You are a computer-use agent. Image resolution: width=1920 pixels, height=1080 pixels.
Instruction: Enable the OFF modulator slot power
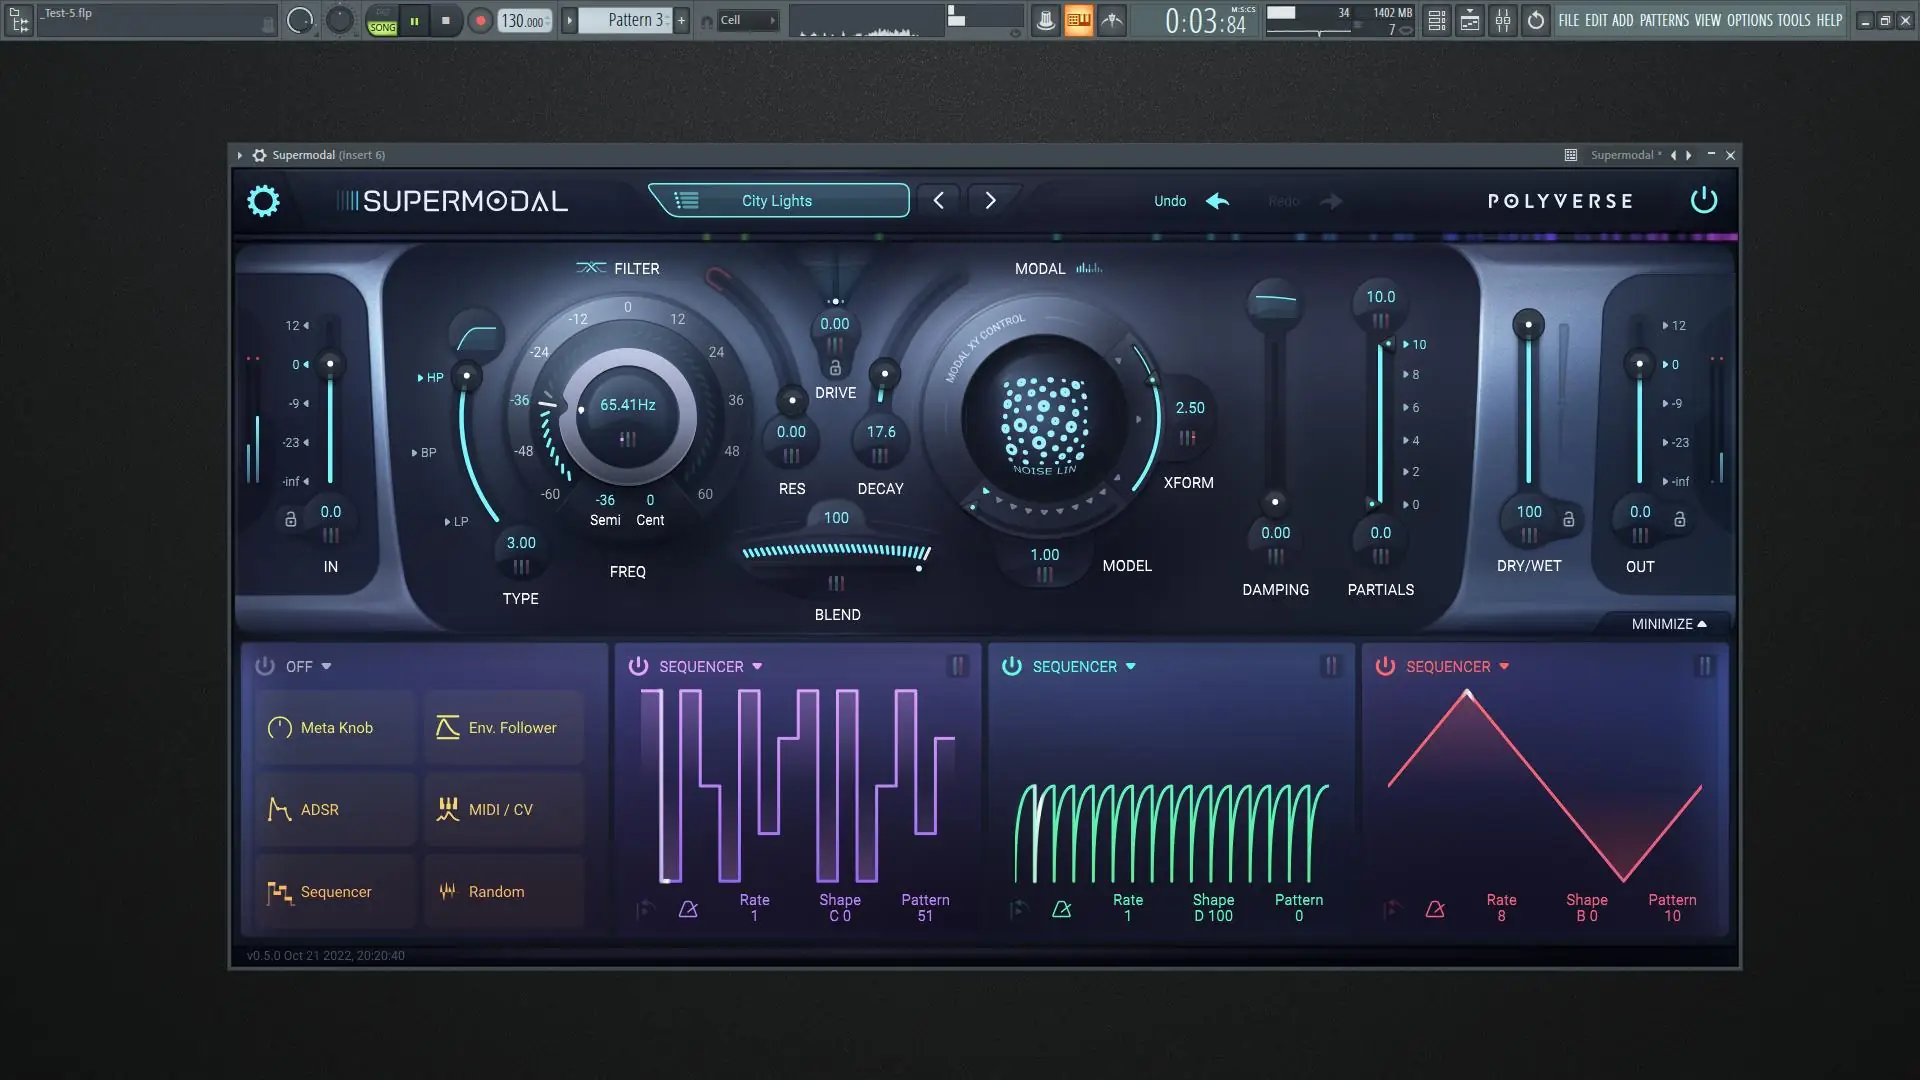264,666
